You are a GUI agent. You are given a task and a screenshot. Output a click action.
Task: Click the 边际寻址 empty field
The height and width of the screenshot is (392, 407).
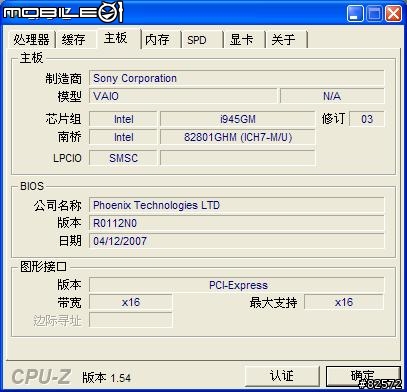[x=131, y=320]
